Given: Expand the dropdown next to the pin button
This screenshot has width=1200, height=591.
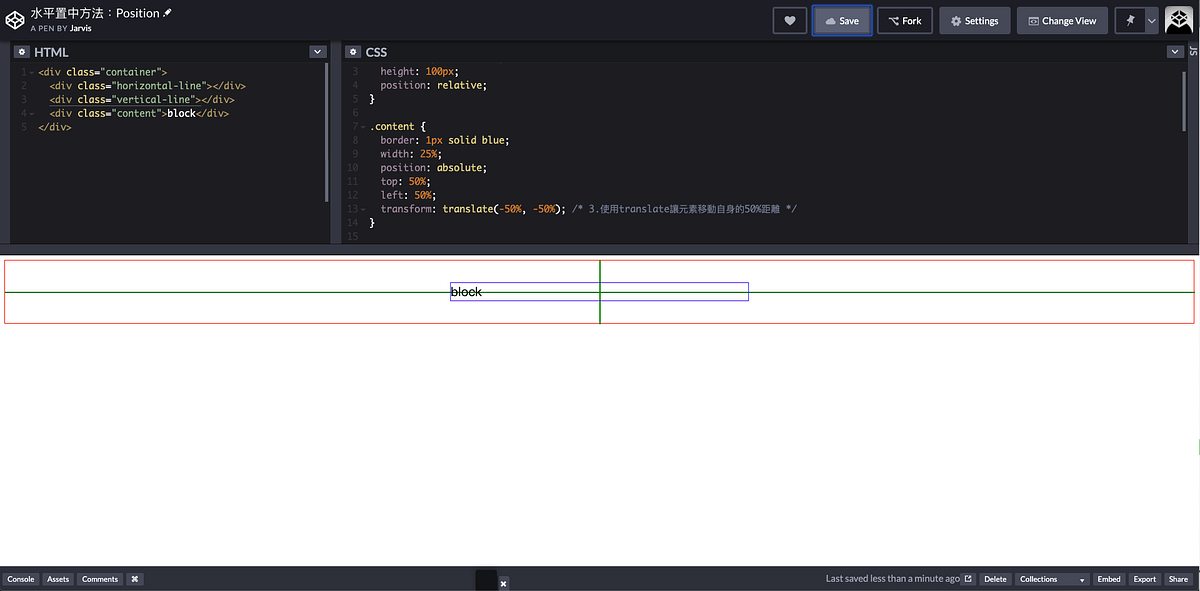Looking at the screenshot, I should [x=1152, y=20].
